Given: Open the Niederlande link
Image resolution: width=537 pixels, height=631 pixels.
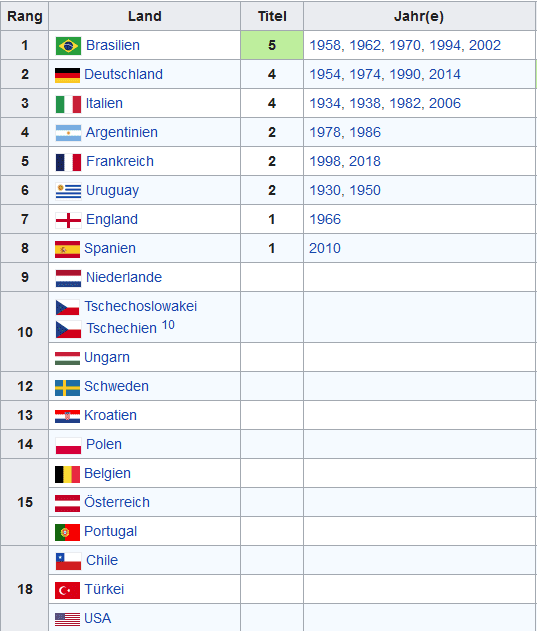Looking at the screenshot, I should [x=124, y=277].
